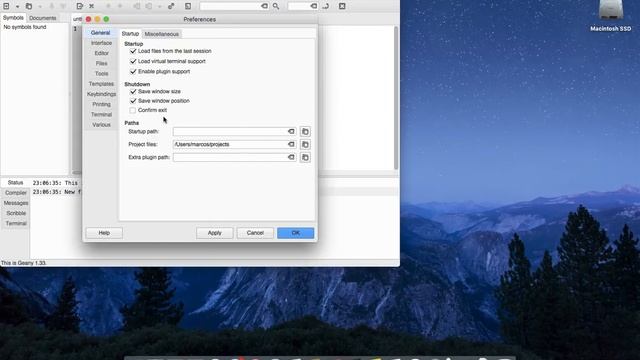Click the New file toolbar icon
Viewport: 640px width, 360px height.
pos(6,6)
